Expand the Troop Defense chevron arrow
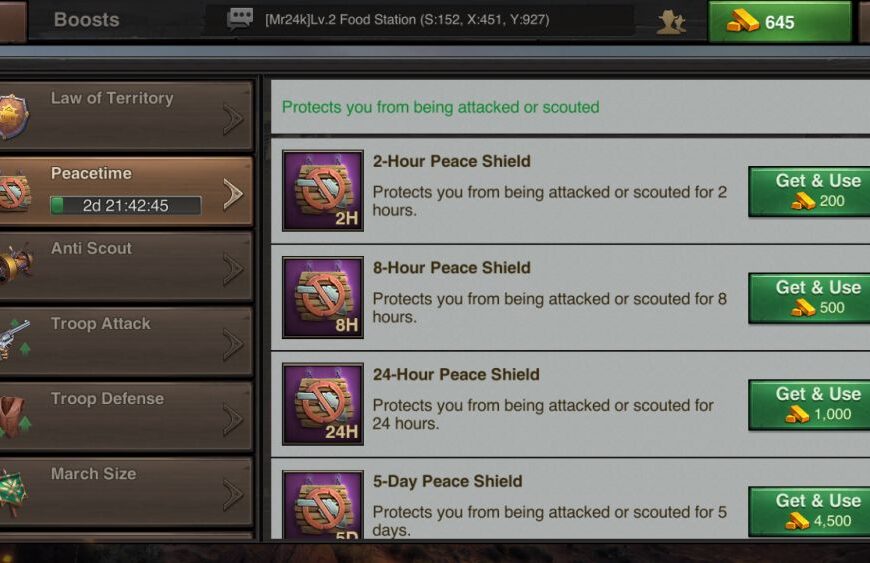 pos(233,419)
